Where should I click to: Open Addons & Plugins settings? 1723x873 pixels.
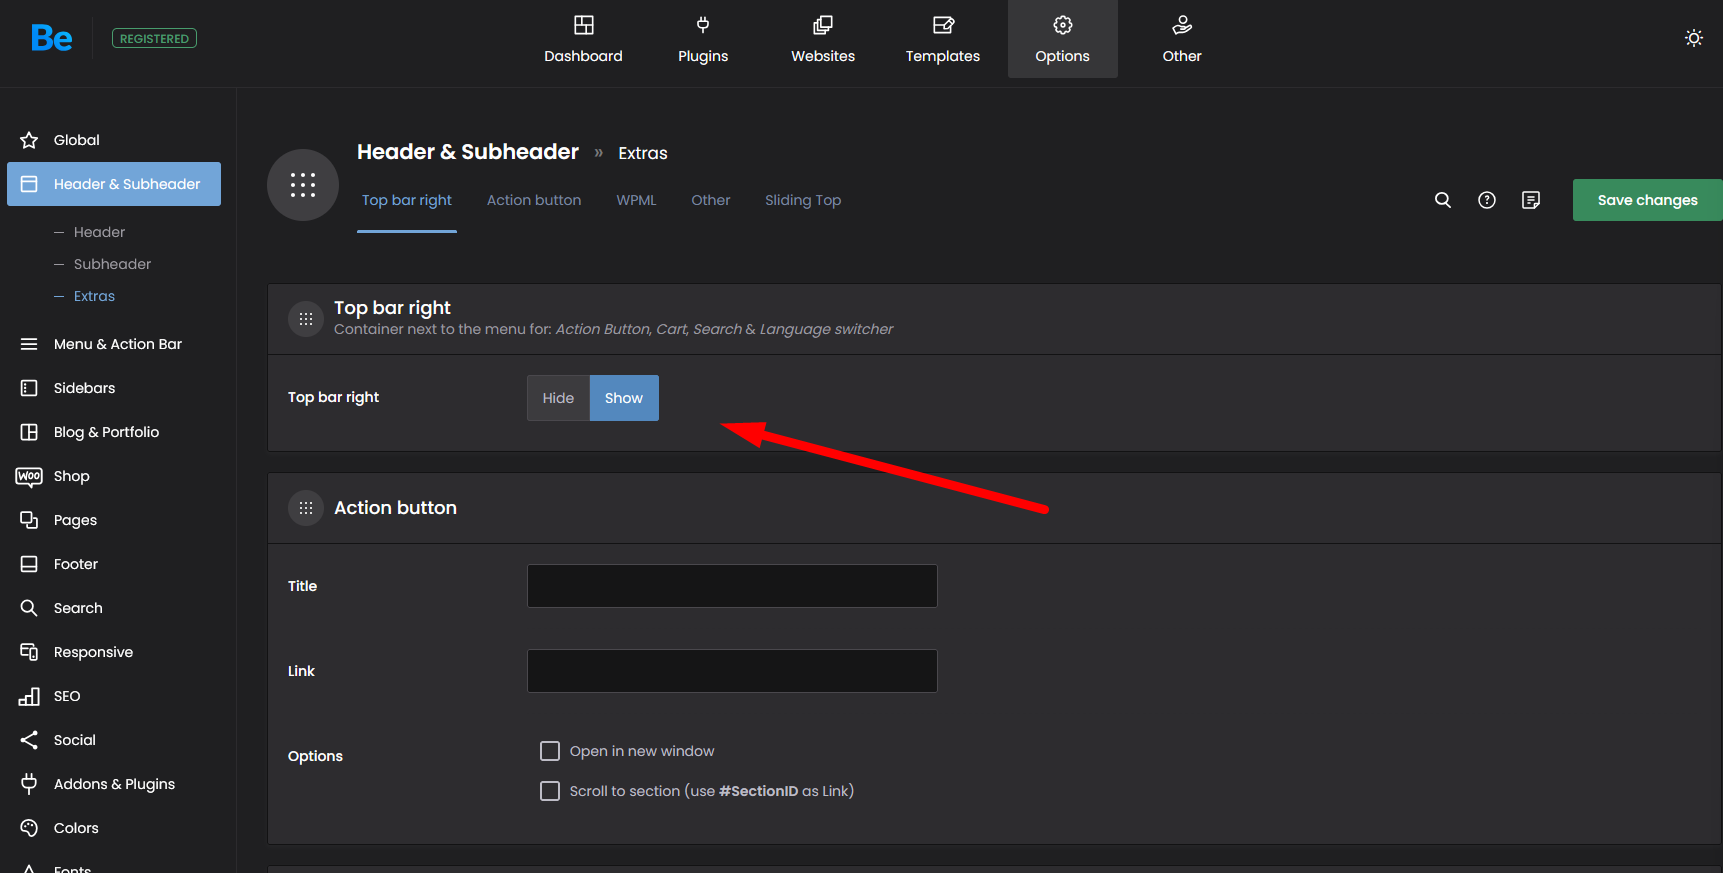pyautogui.click(x=114, y=784)
